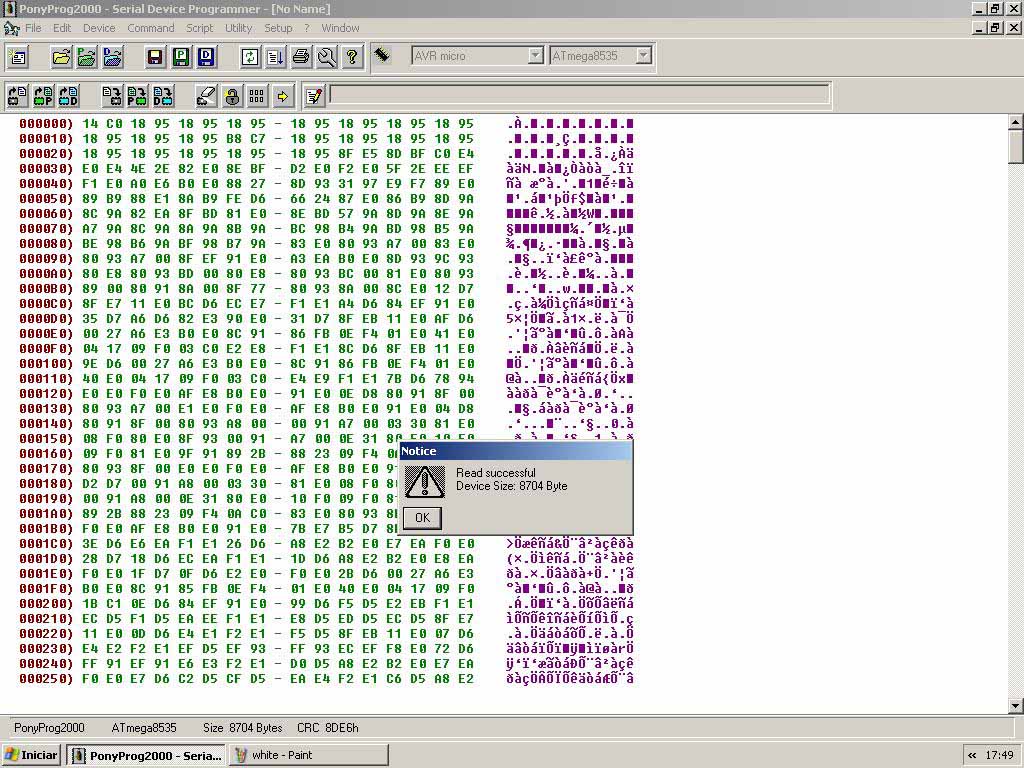
Task: Click Read Program memory icon marked P
Action: (x=43, y=97)
